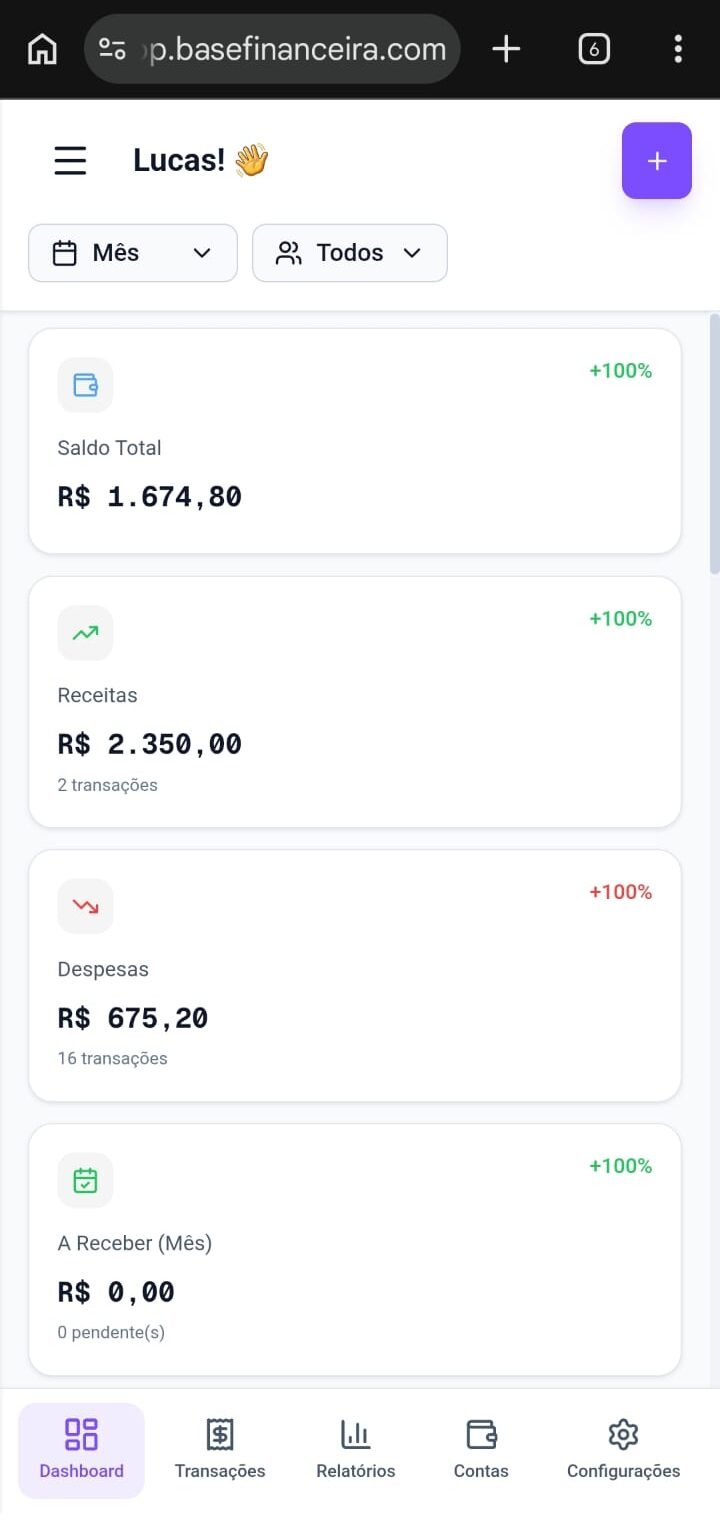Image resolution: width=720 pixels, height=1520 pixels.
Task: Tap the browser home icon
Action: click(42, 48)
